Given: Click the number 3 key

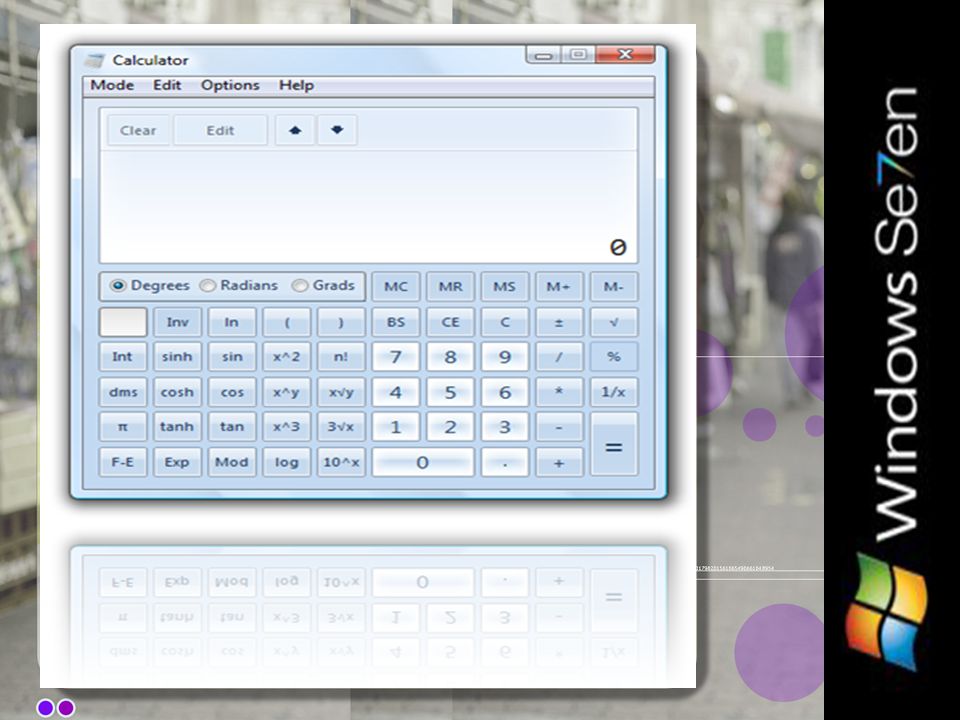Looking at the screenshot, I should tap(504, 427).
